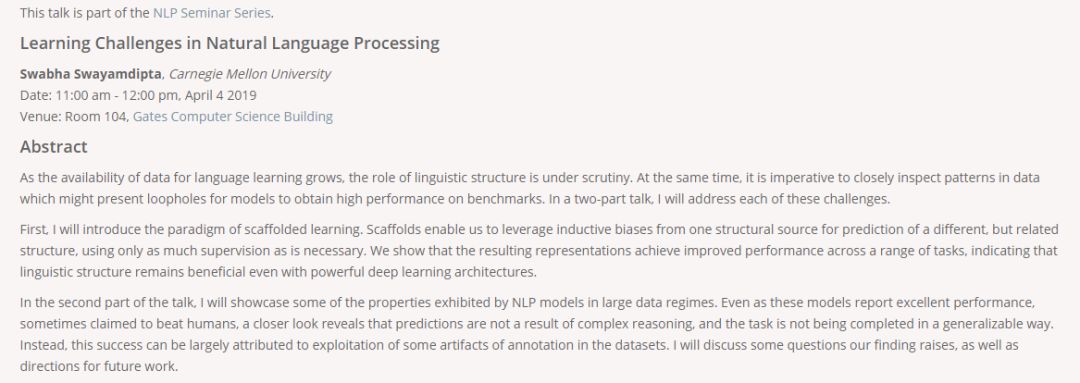
Task: Click the talk title Learning Challenges heading
Action: pos(229,43)
